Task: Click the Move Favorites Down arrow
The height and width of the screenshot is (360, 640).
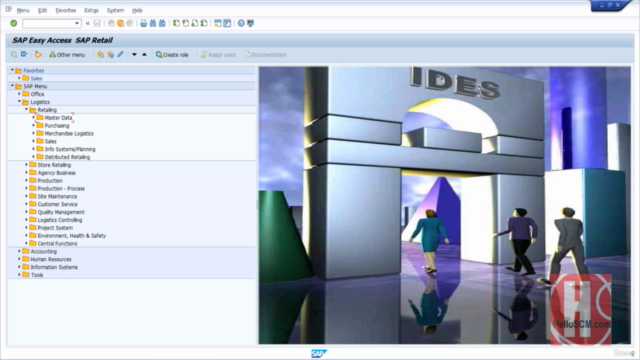Action: 134,54
